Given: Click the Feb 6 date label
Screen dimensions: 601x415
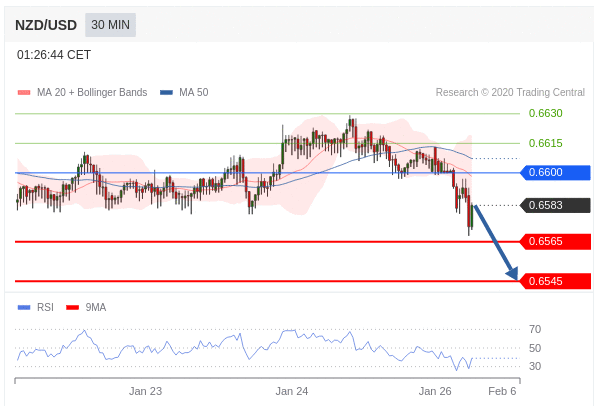Looking at the screenshot, I should 502,391.
